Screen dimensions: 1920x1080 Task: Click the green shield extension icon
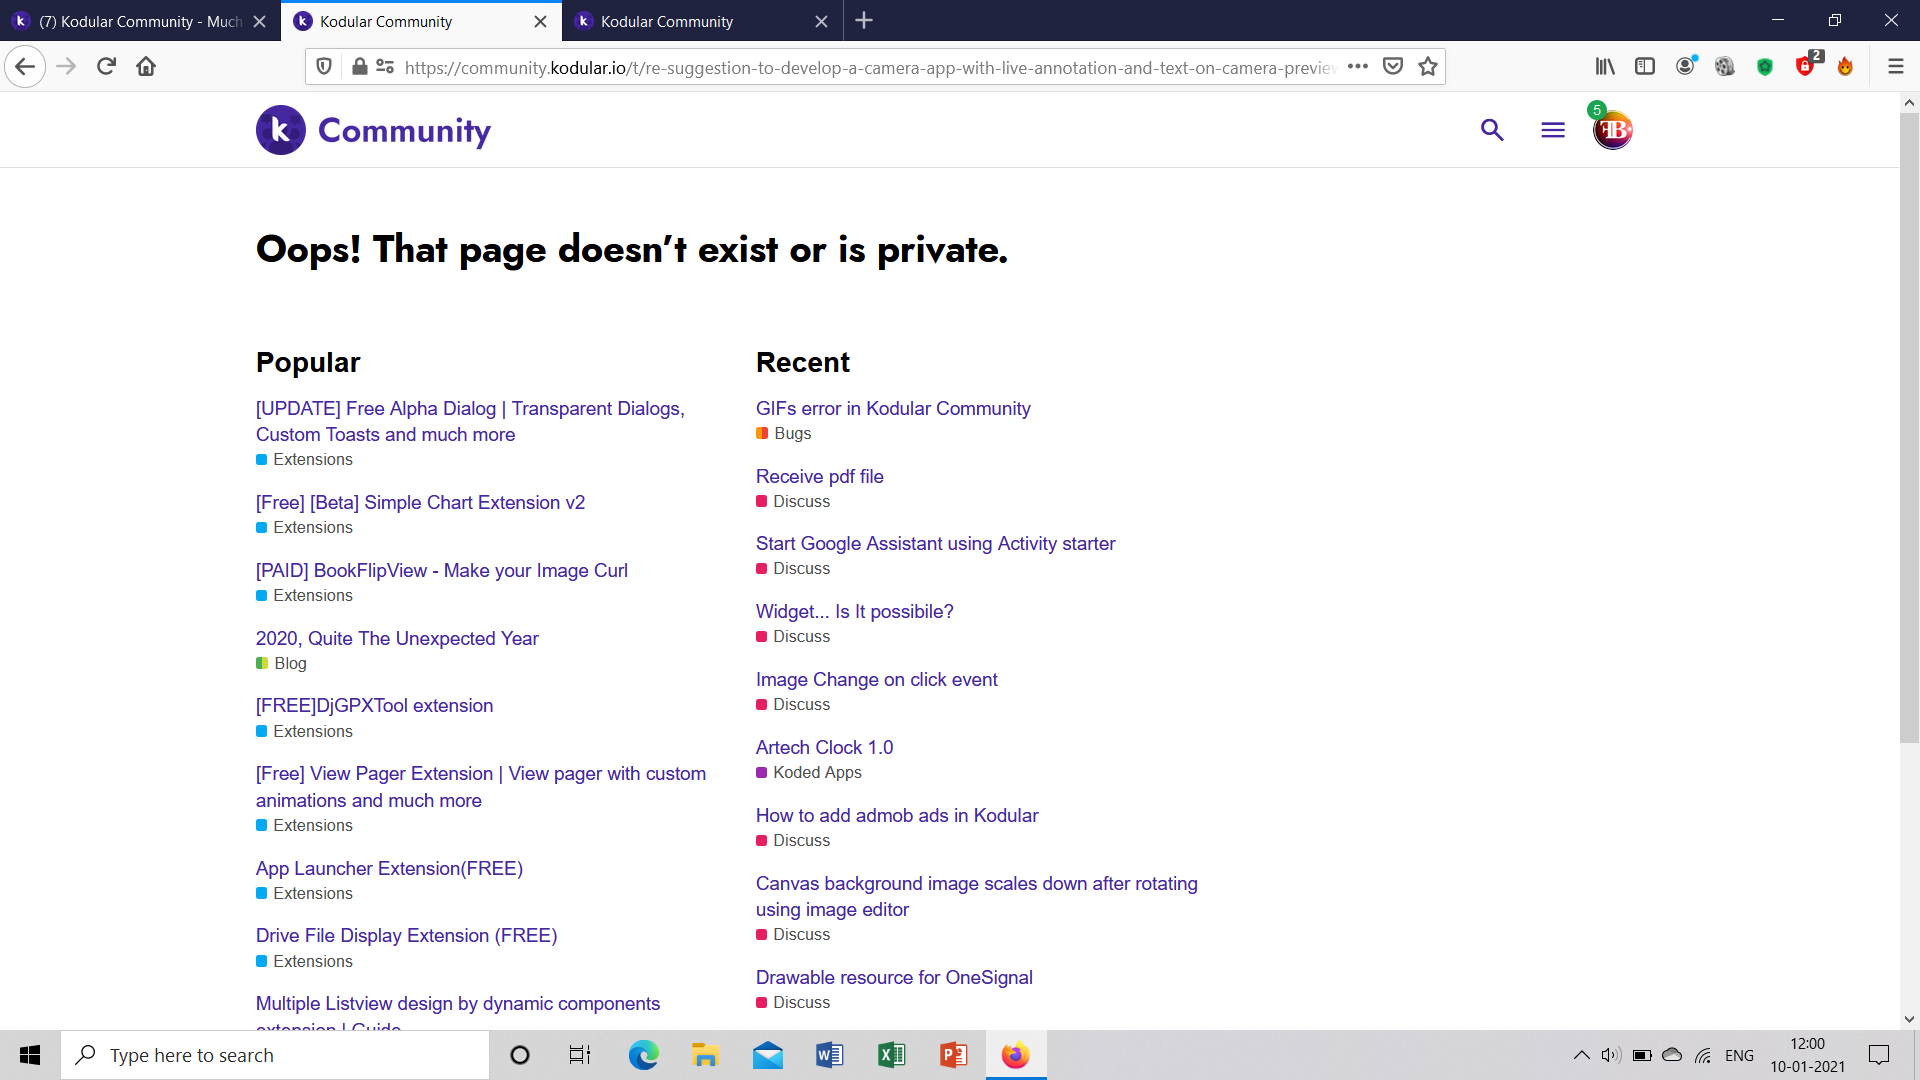pyautogui.click(x=1765, y=67)
